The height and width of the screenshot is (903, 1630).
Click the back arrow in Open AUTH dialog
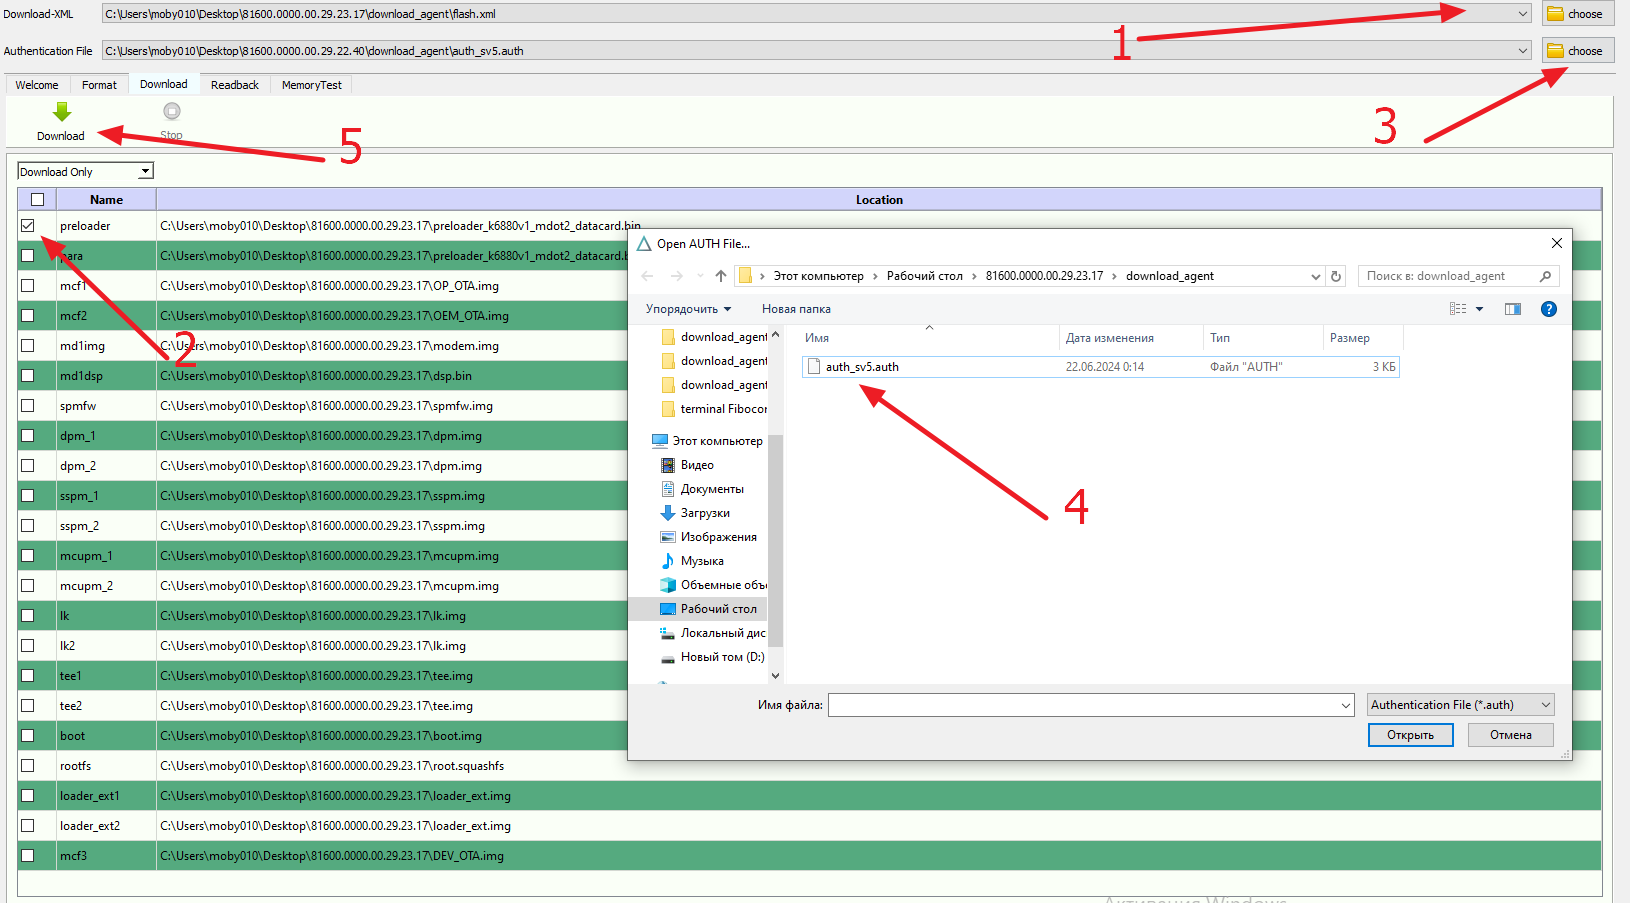[x=647, y=276]
